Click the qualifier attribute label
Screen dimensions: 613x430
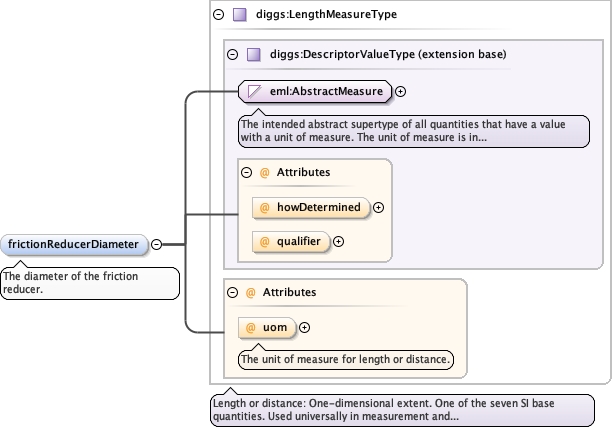[299, 241]
